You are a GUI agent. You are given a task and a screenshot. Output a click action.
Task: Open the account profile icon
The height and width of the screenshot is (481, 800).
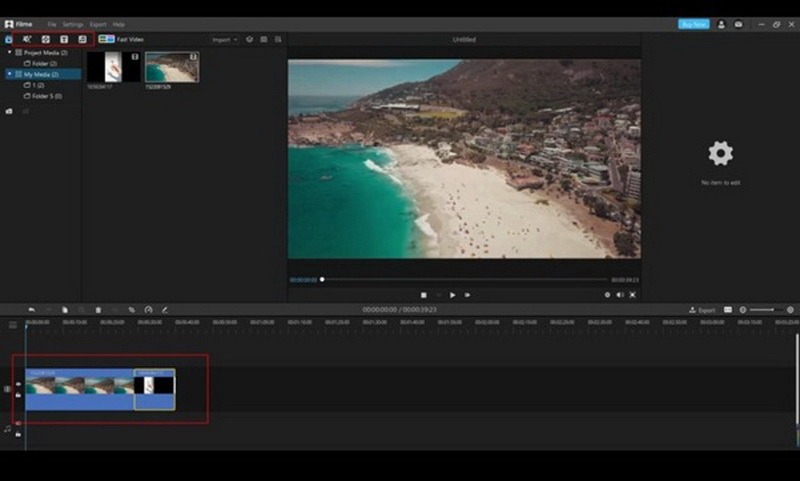(721, 23)
